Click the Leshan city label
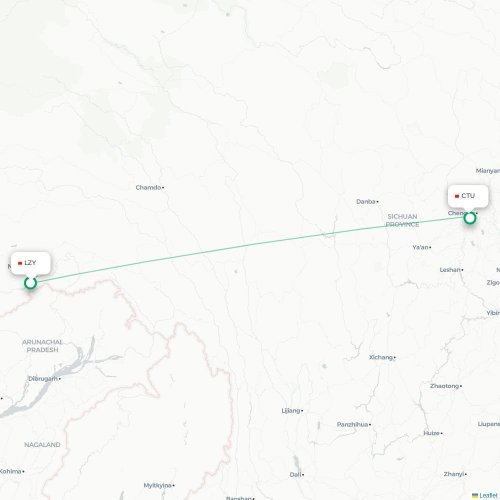Screen dimensions: 500x500 pos(450,270)
